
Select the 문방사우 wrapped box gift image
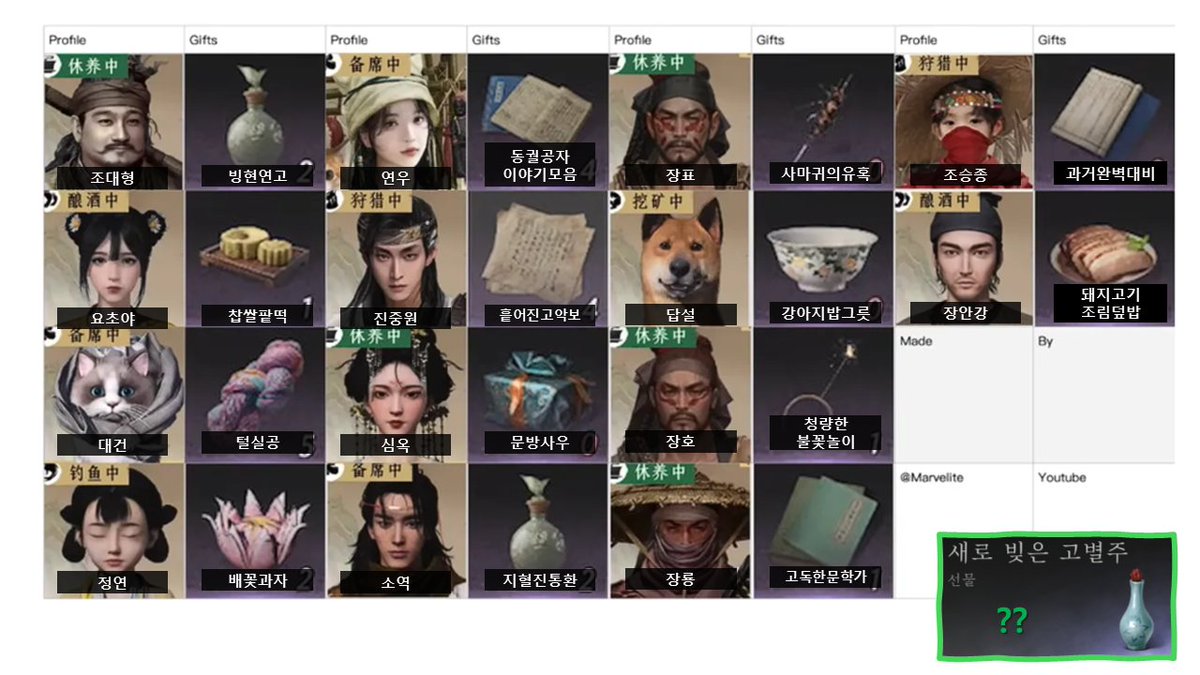[x=538, y=394]
